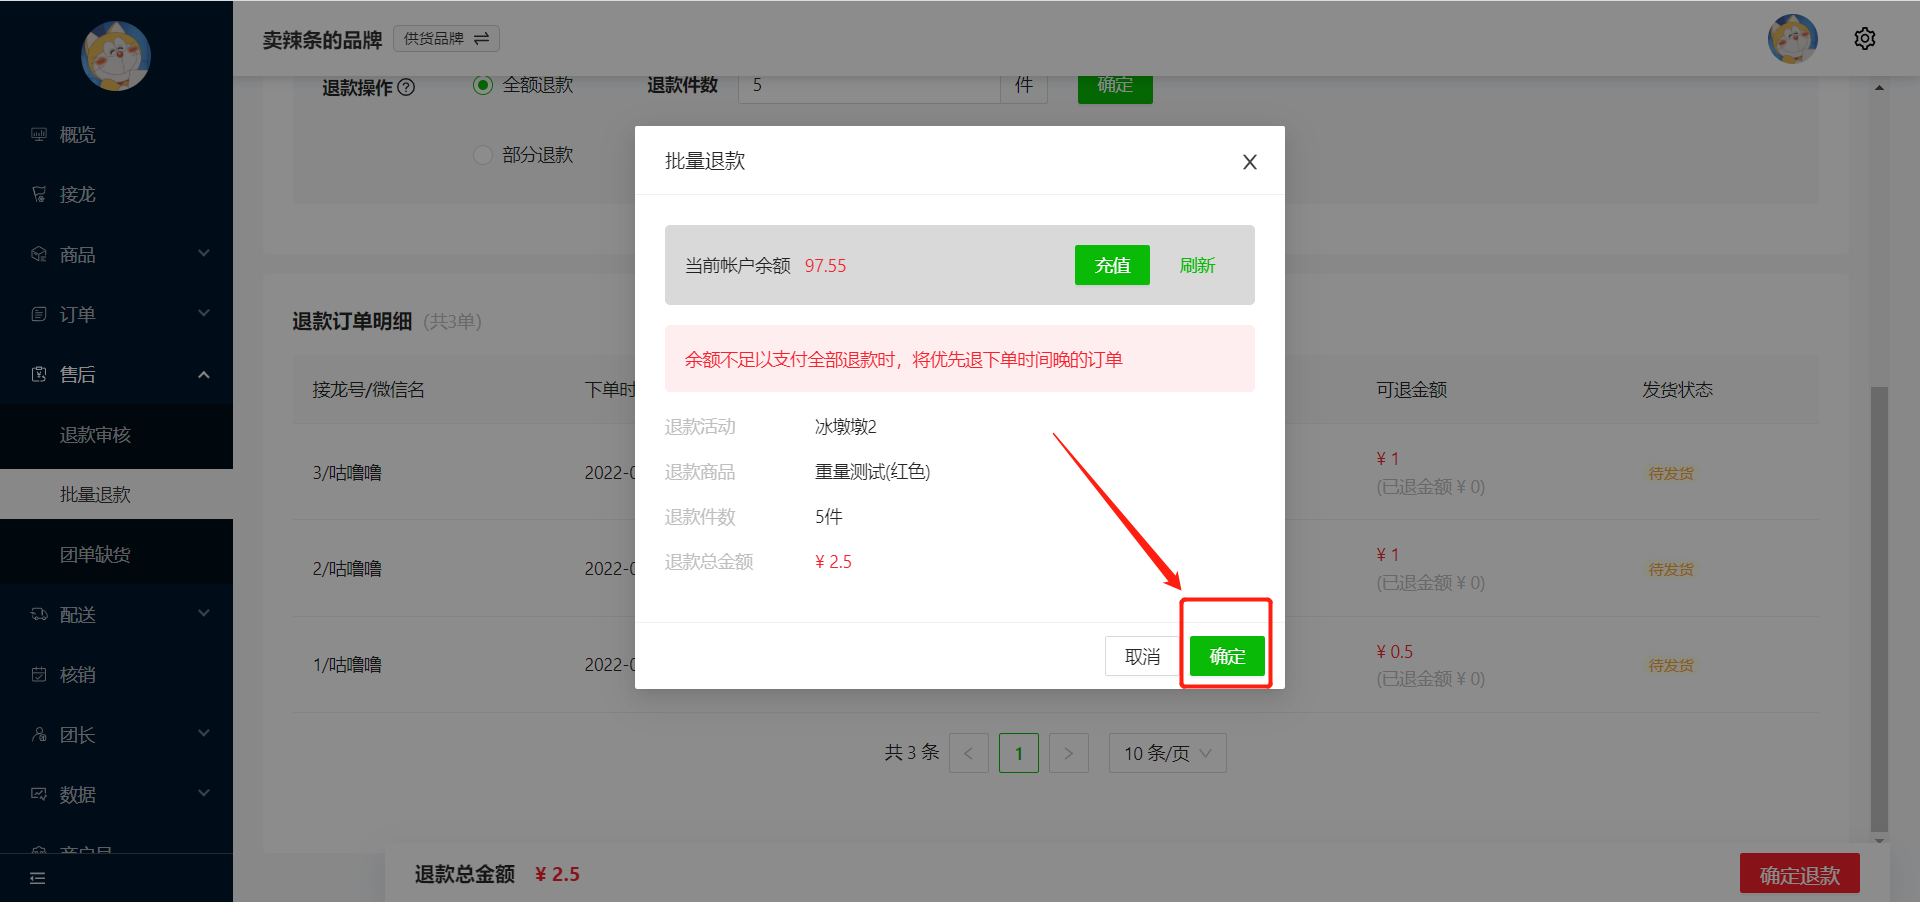Click the 可退金额 column header
Screen dimensions: 1920x902
[x=1411, y=390]
